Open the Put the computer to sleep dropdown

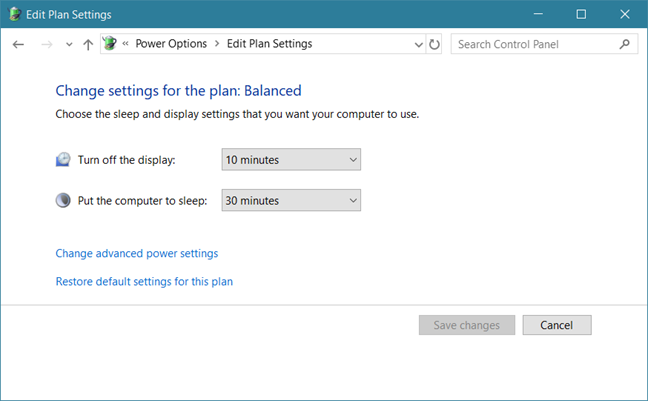(x=291, y=200)
